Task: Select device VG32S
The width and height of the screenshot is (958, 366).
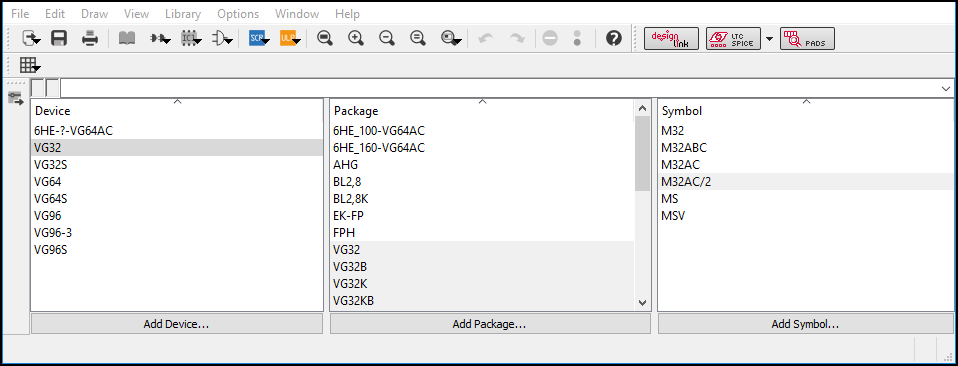Action: (x=177, y=164)
